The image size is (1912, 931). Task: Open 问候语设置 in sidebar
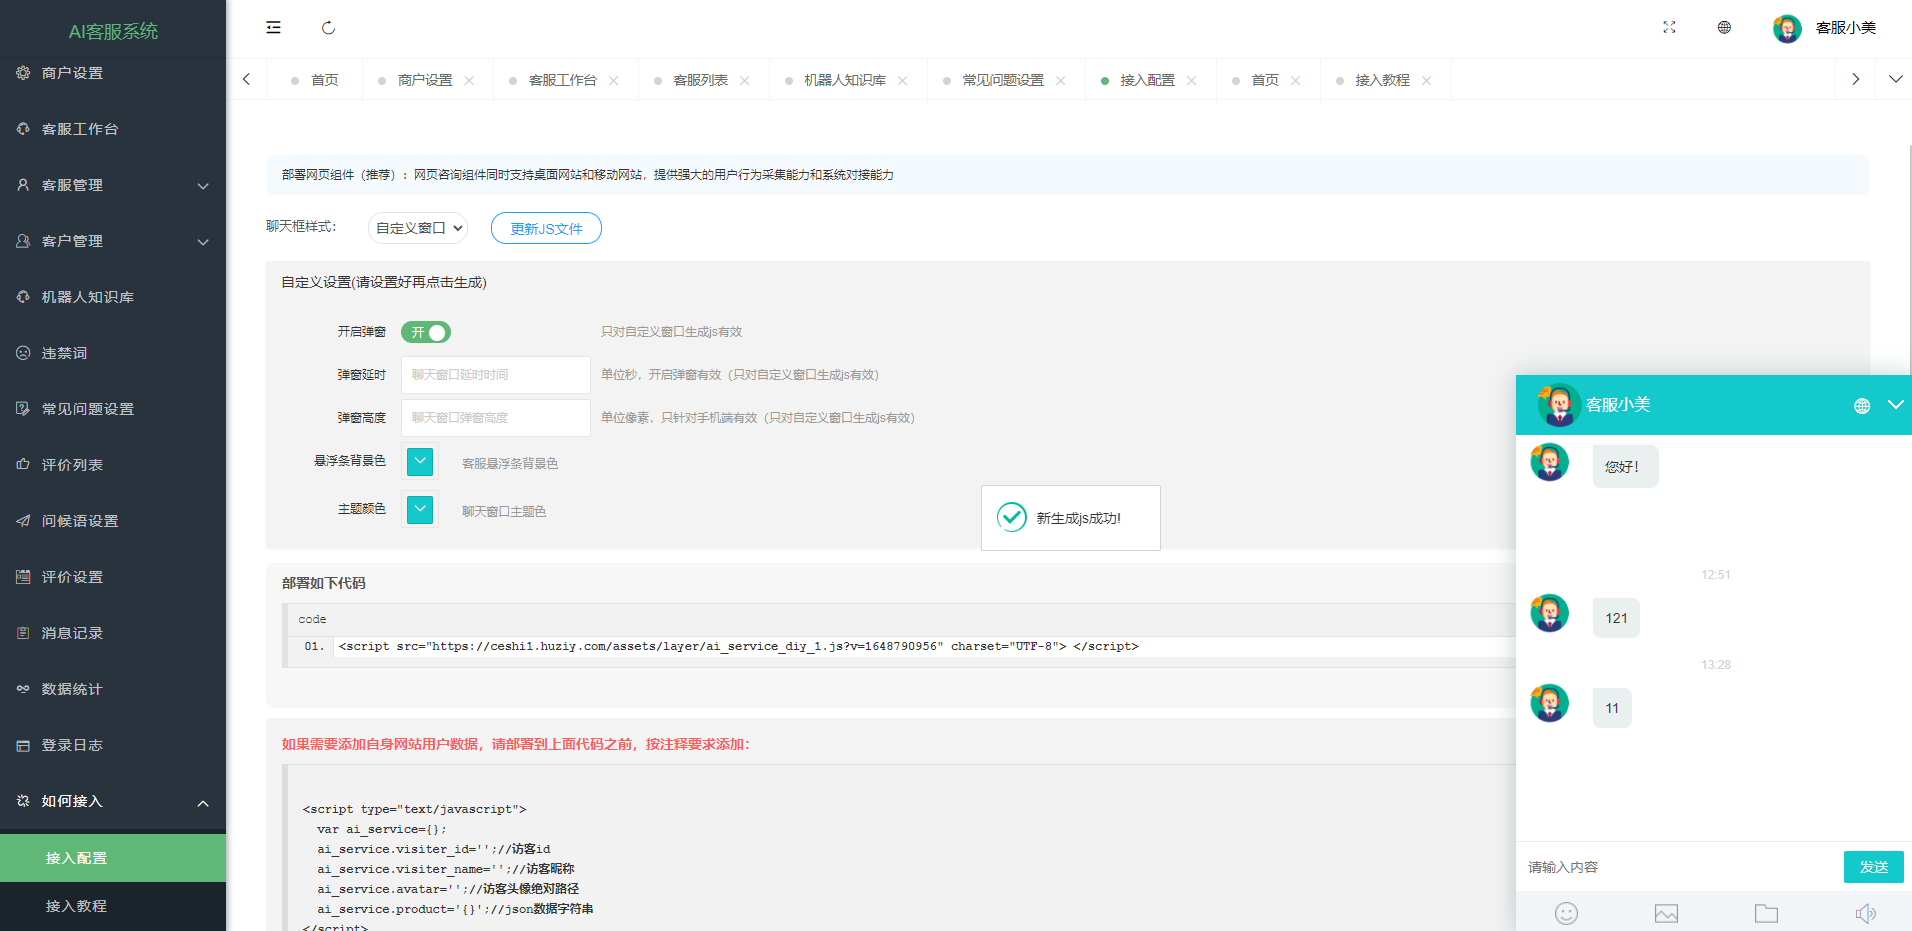pyautogui.click(x=113, y=521)
